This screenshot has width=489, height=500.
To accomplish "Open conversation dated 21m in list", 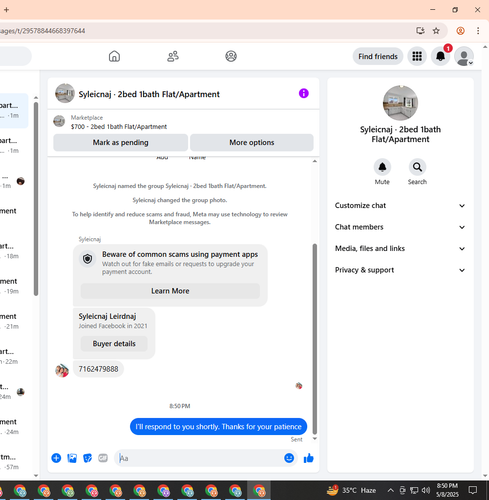I will coord(14,321).
